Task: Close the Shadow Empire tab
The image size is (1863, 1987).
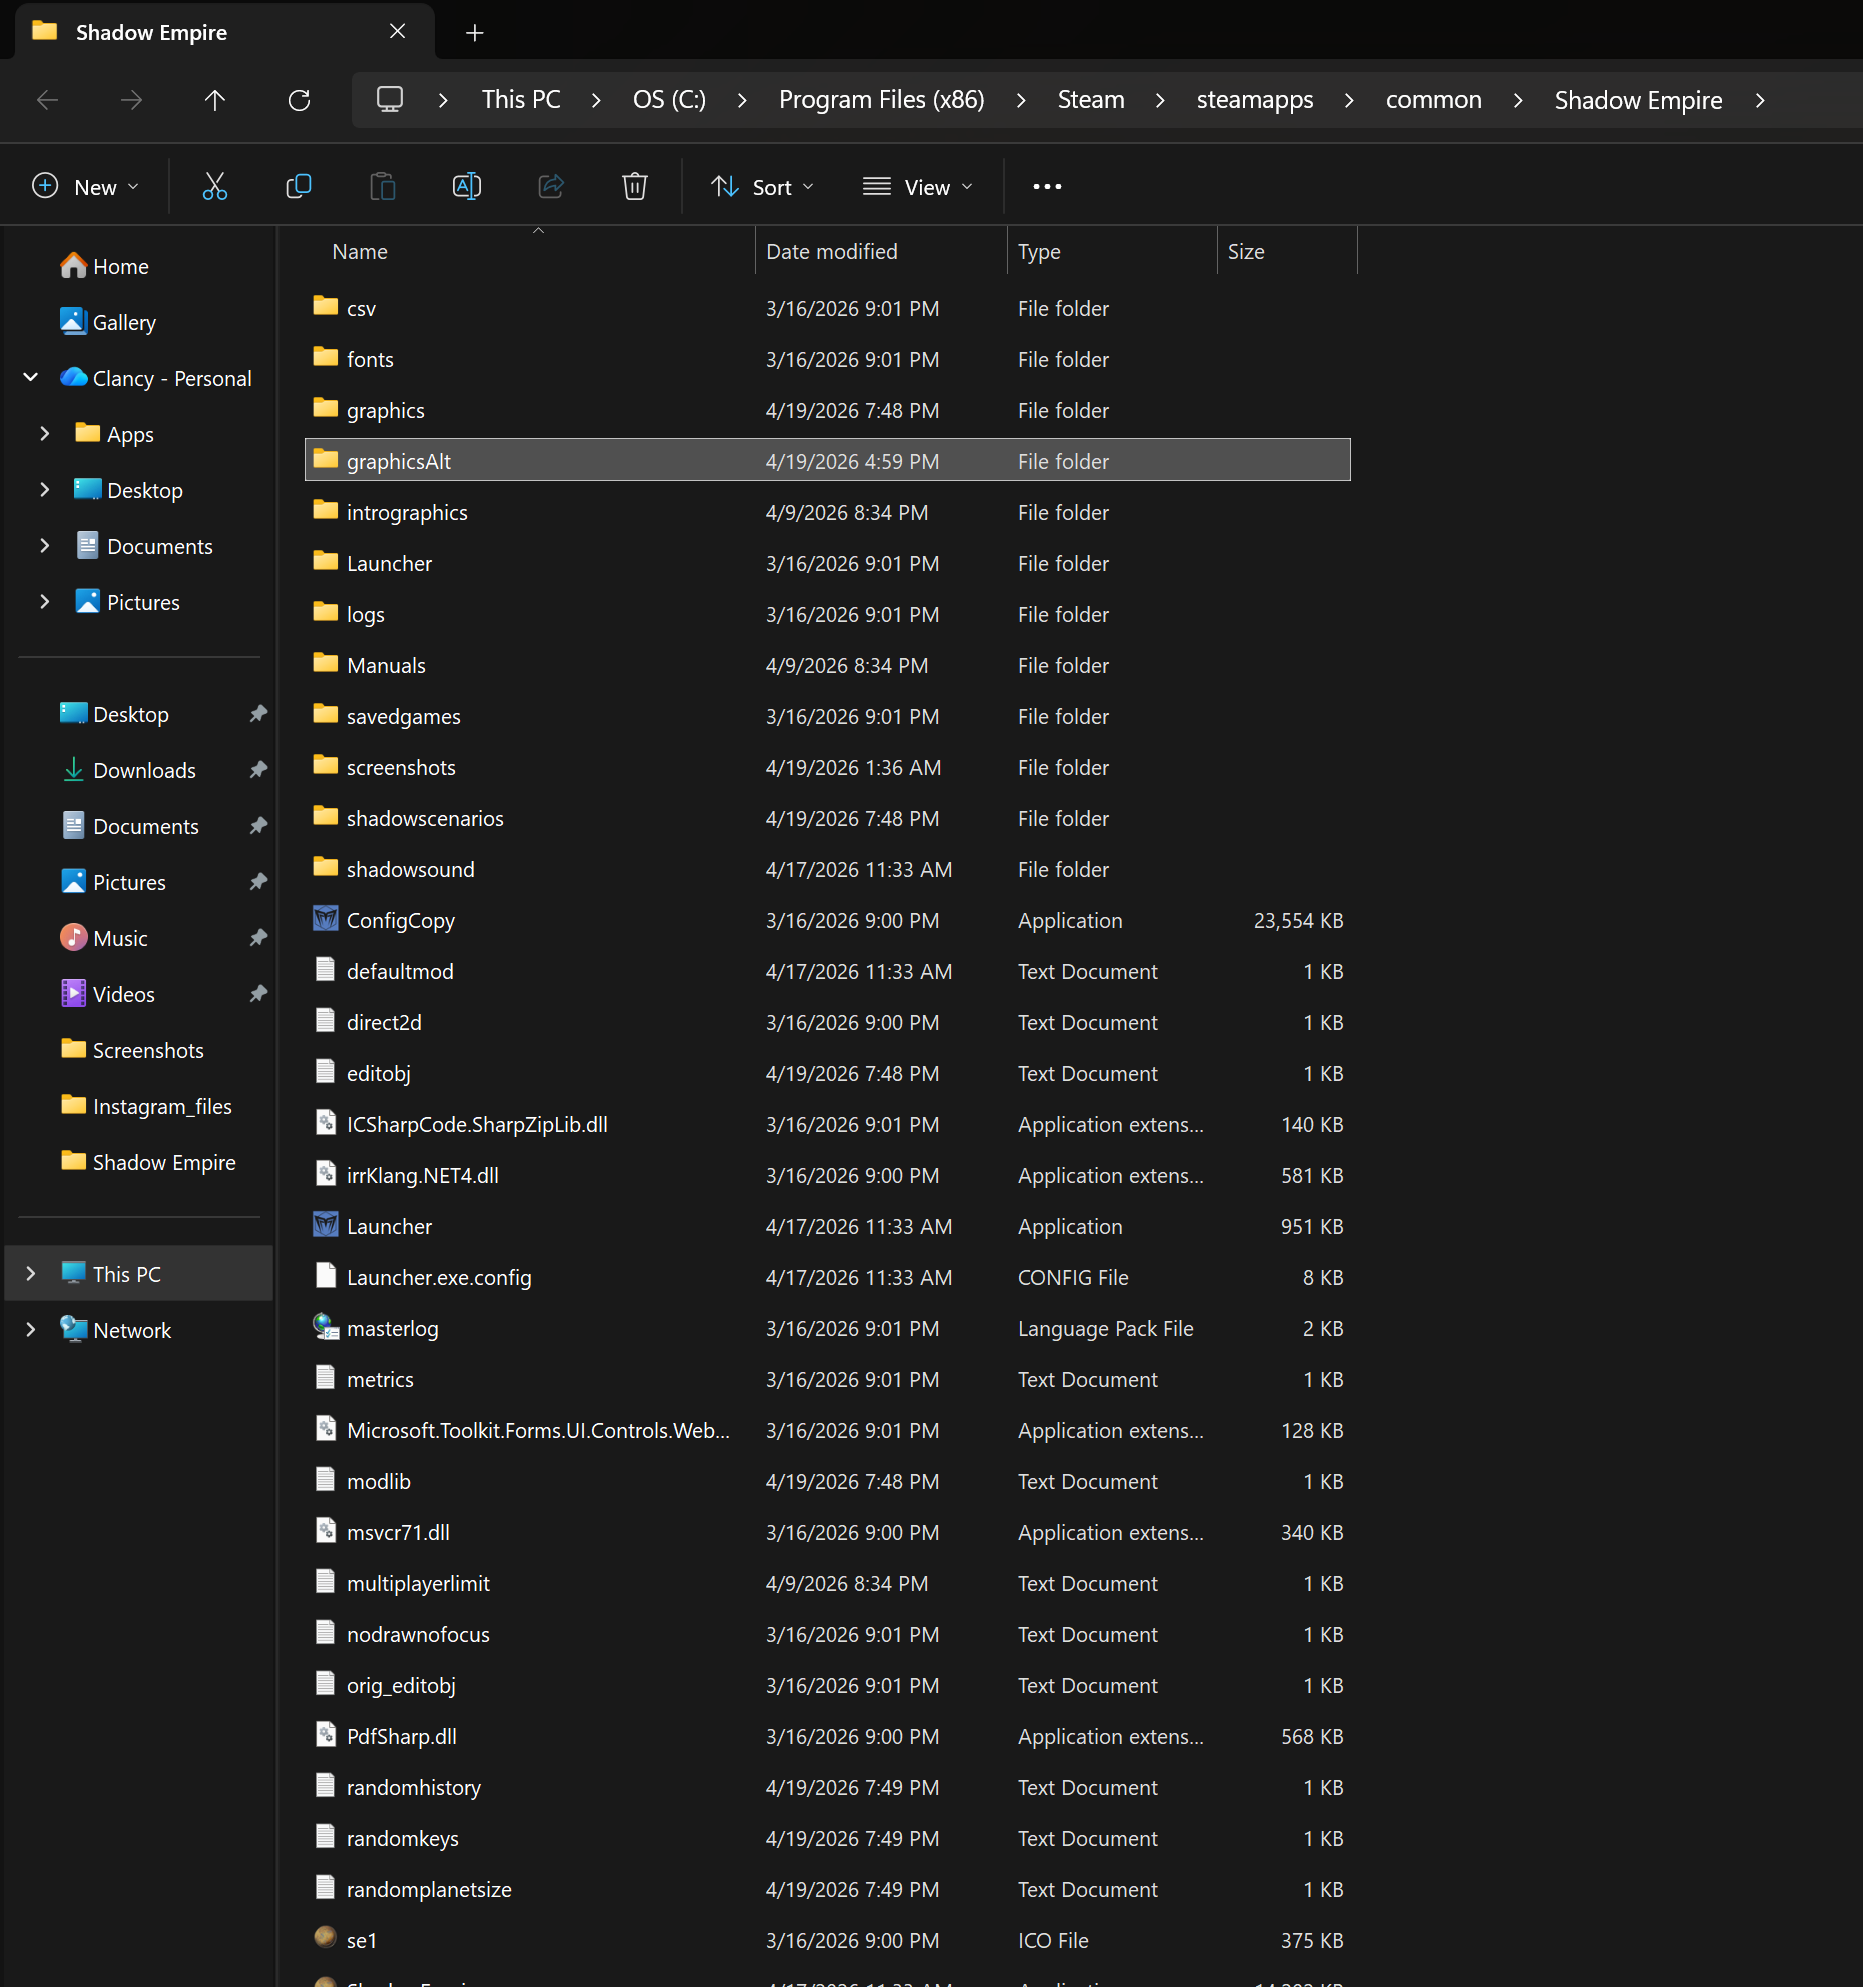Action: [x=397, y=32]
